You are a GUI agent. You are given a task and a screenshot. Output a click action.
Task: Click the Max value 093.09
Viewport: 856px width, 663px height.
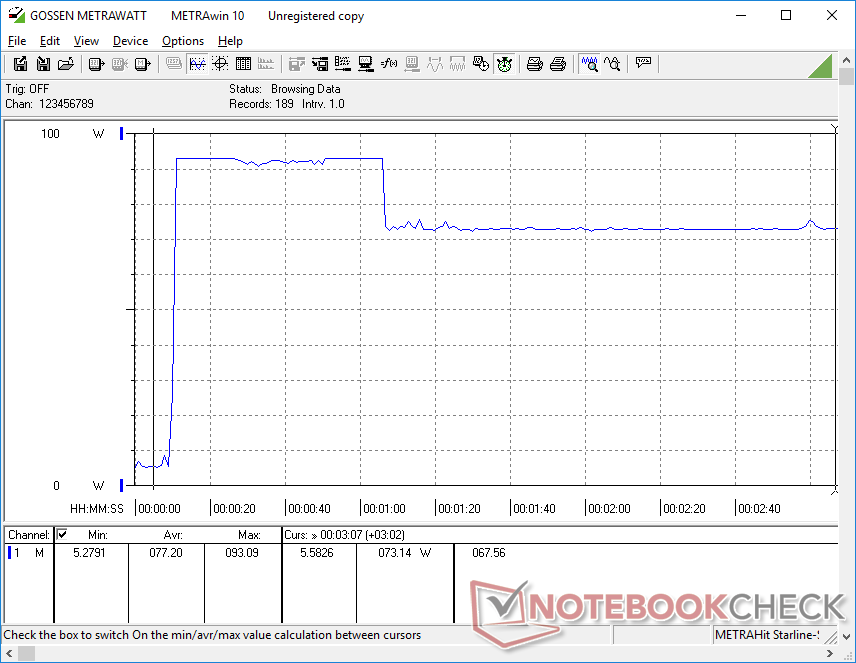(242, 553)
